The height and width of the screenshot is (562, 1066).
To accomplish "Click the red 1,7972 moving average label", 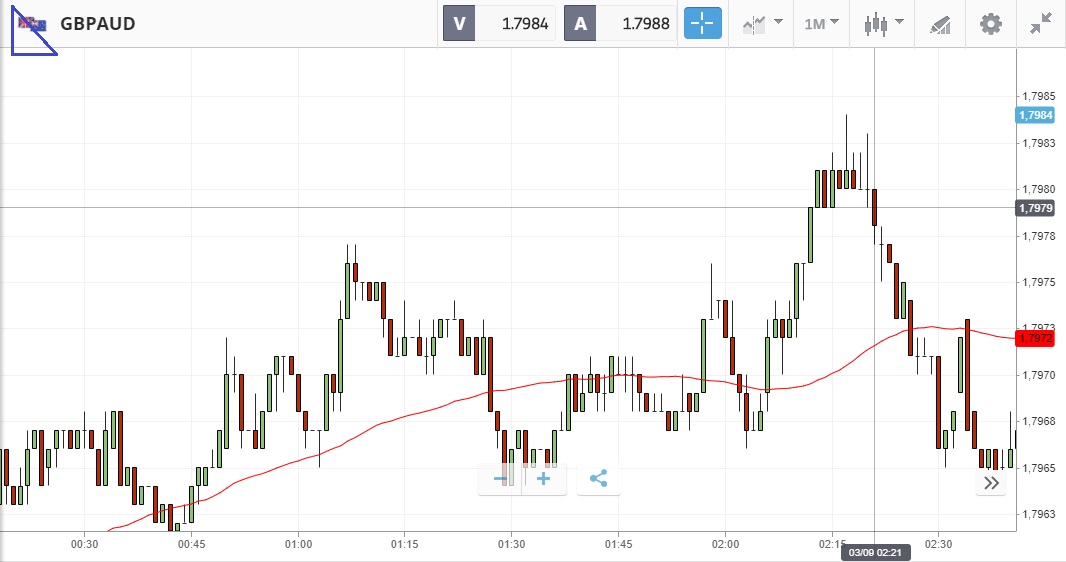I will (x=1035, y=338).
